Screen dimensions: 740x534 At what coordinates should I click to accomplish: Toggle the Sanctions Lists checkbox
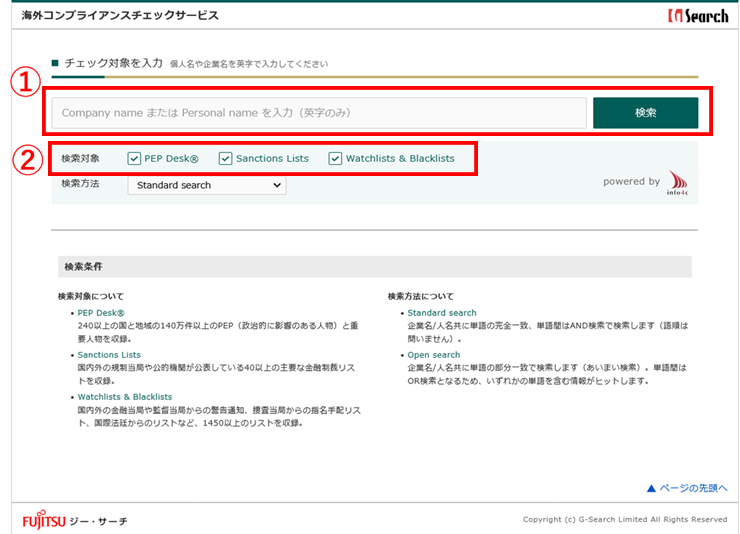(x=225, y=158)
